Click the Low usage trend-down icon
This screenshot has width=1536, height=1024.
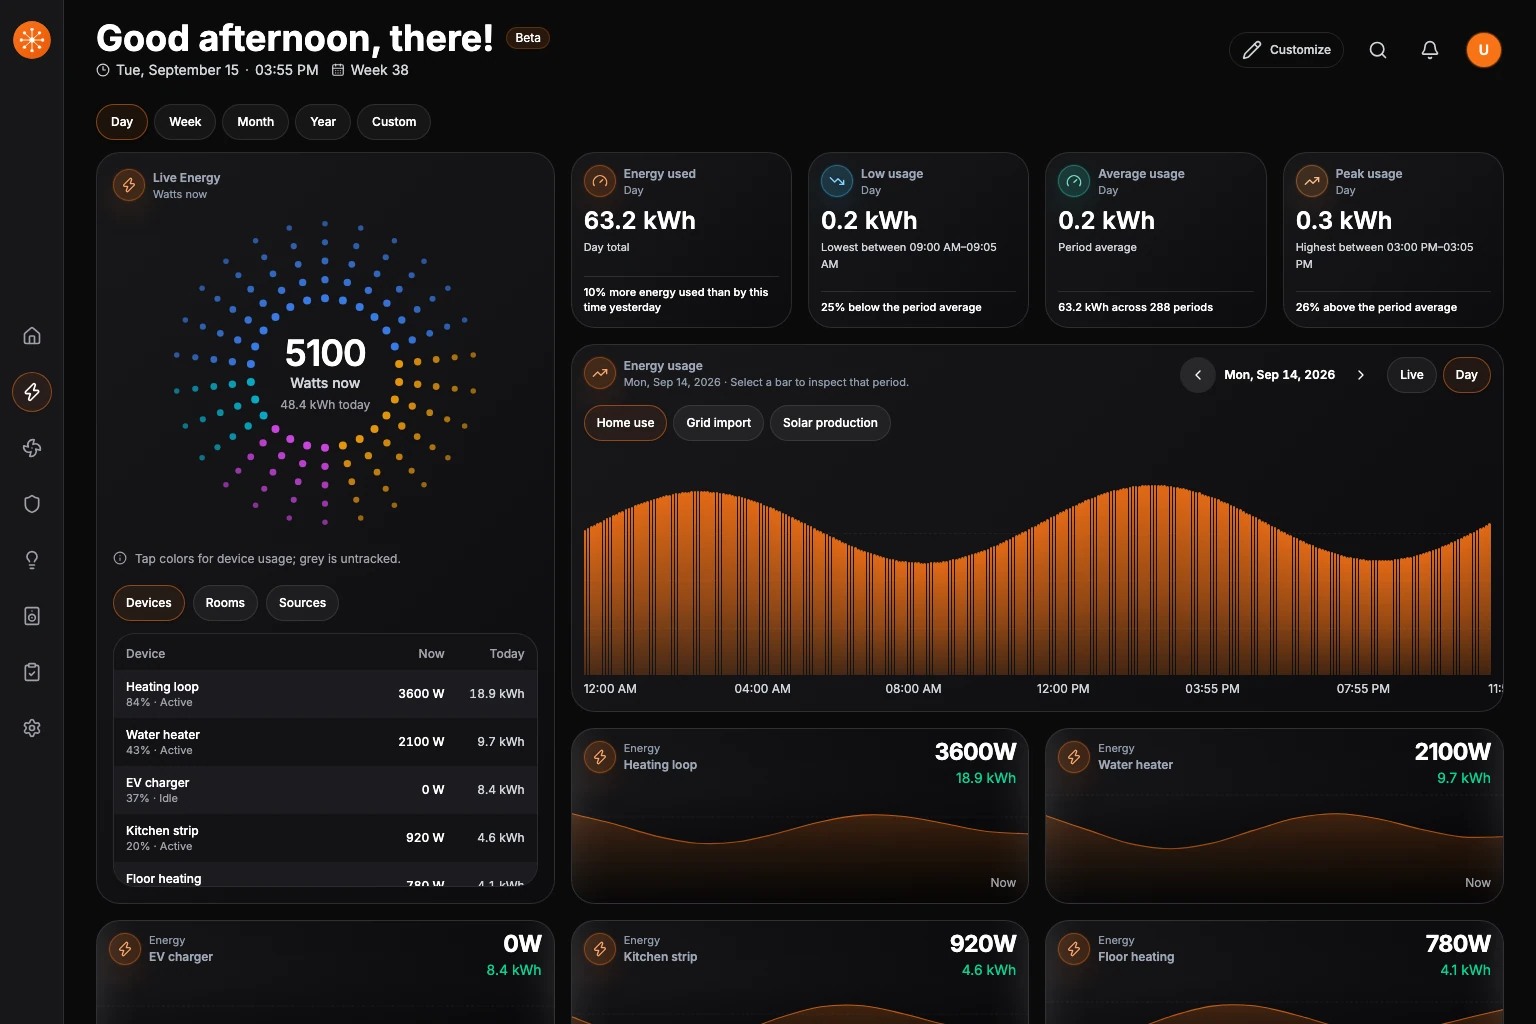[837, 181]
